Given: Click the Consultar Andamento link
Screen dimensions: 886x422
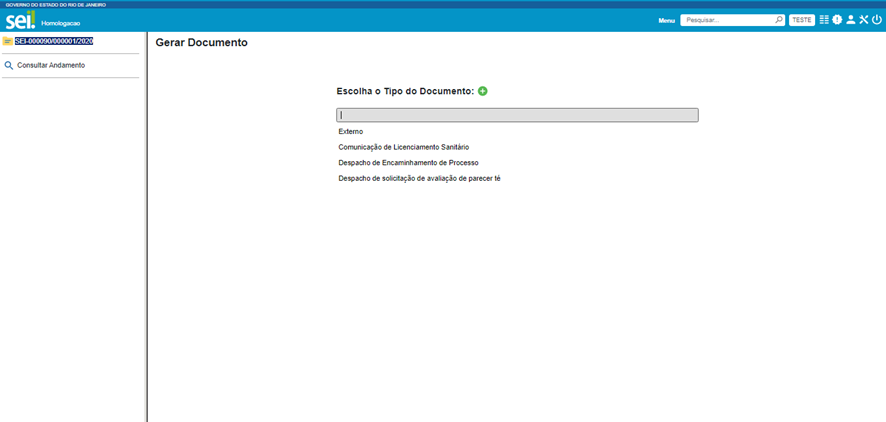Looking at the screenshot, I should 51,65.
